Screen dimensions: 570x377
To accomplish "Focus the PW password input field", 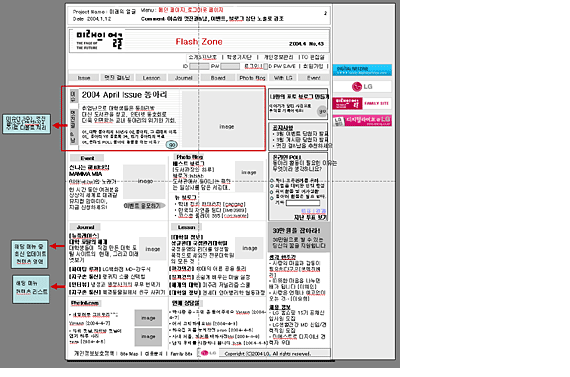I will (230, 66).
